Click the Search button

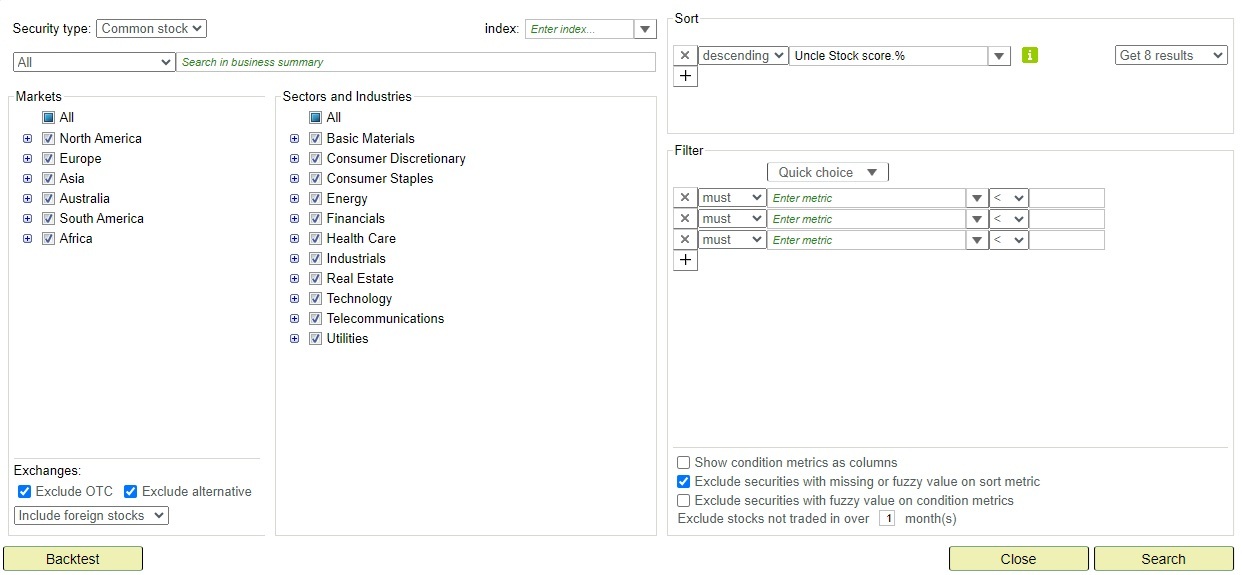point(1163,559)
